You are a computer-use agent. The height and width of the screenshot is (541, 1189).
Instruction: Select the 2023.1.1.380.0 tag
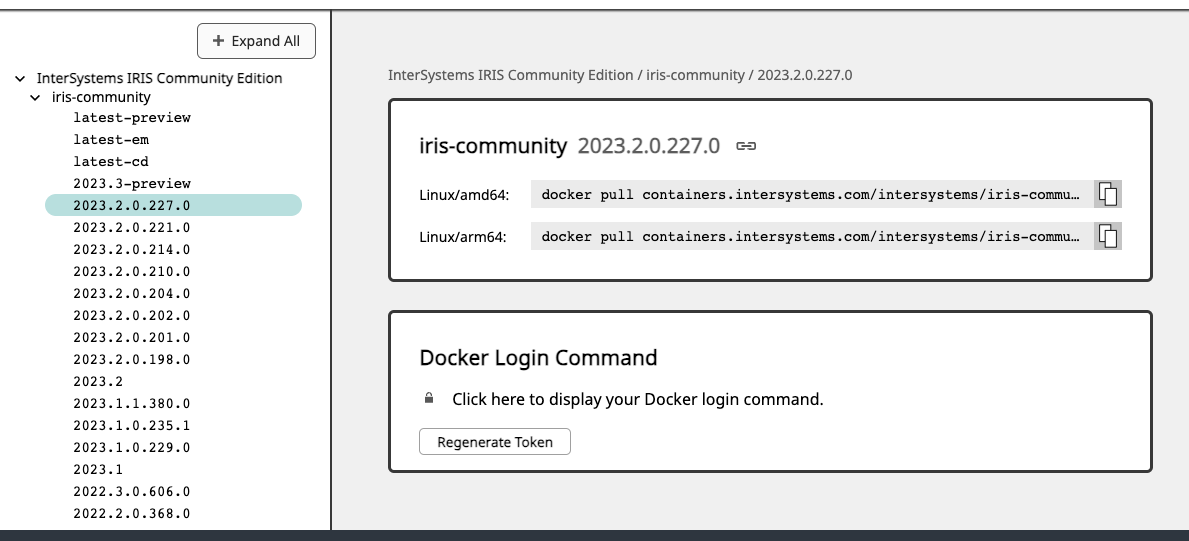[x=132, y=404]
